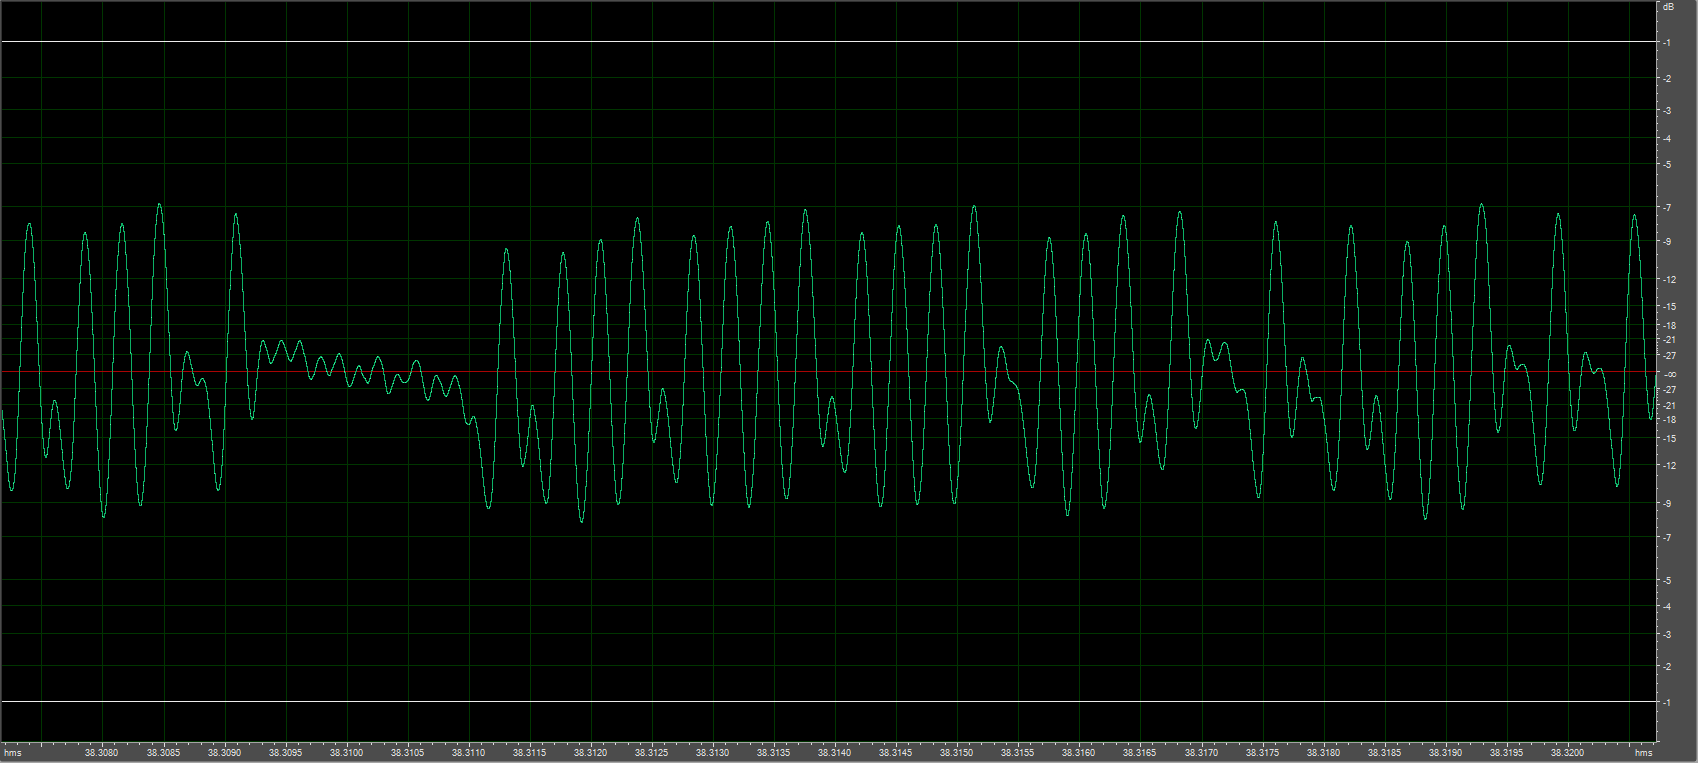1698x763 pixels.
Task: Pick the 38.3200 time ruler label
Action: coord(1568,753)
